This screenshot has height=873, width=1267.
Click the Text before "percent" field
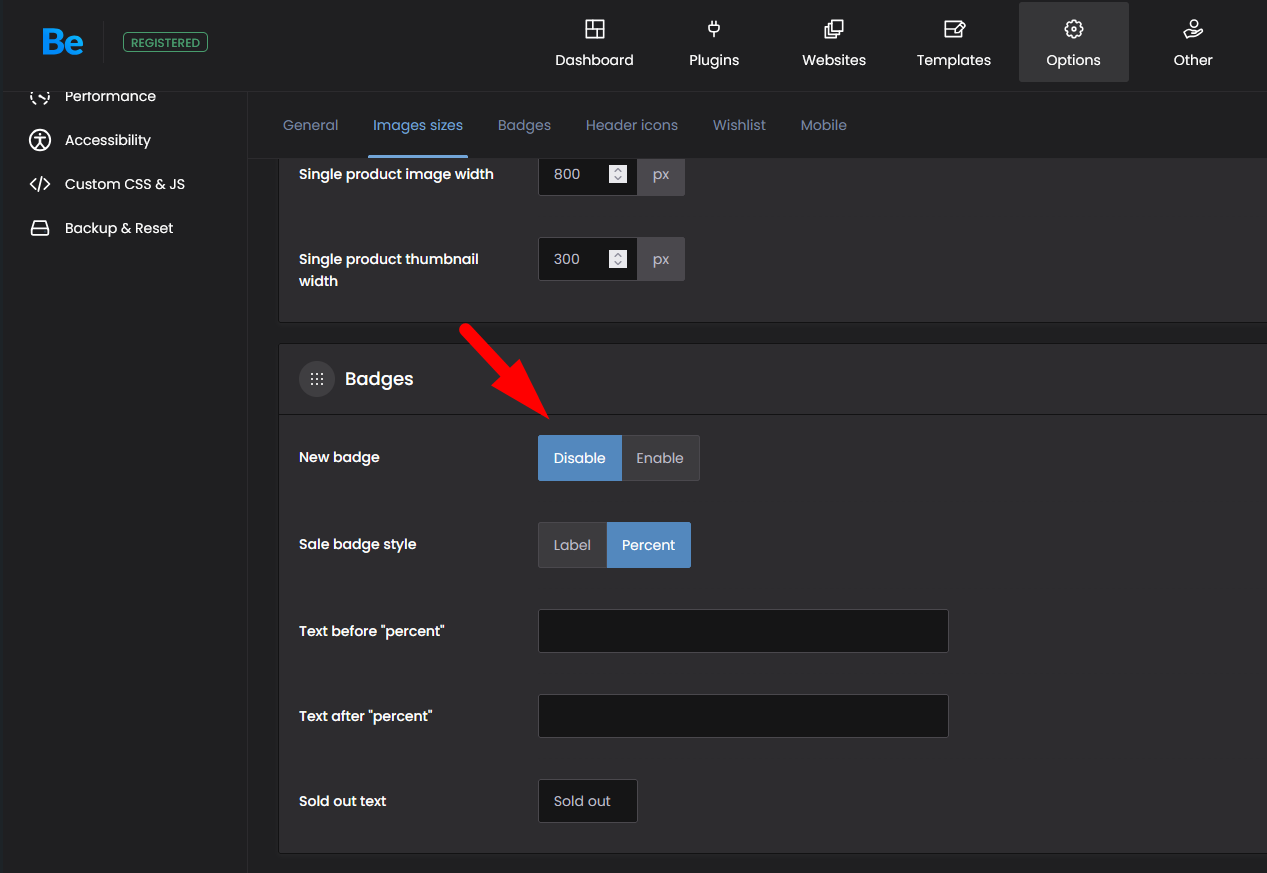pyautogui.click(x=743, y=631)
